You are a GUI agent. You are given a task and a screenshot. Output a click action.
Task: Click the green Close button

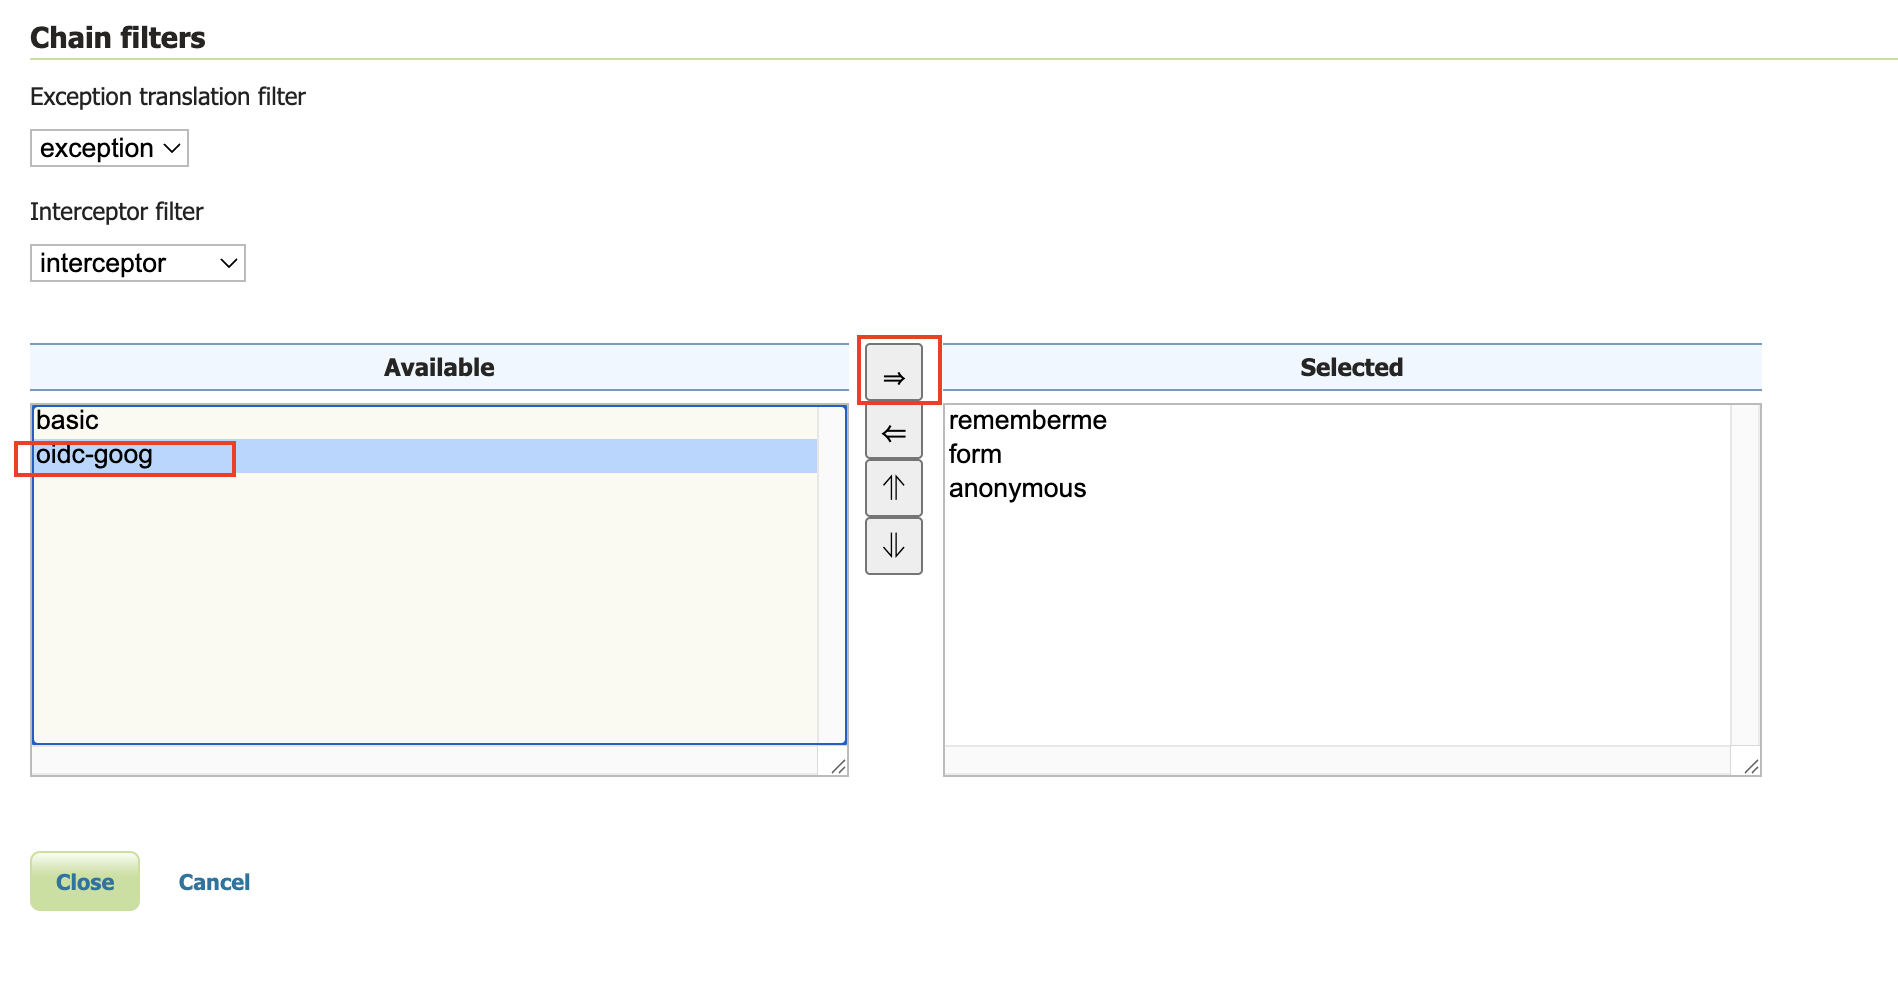click(85, 881)
